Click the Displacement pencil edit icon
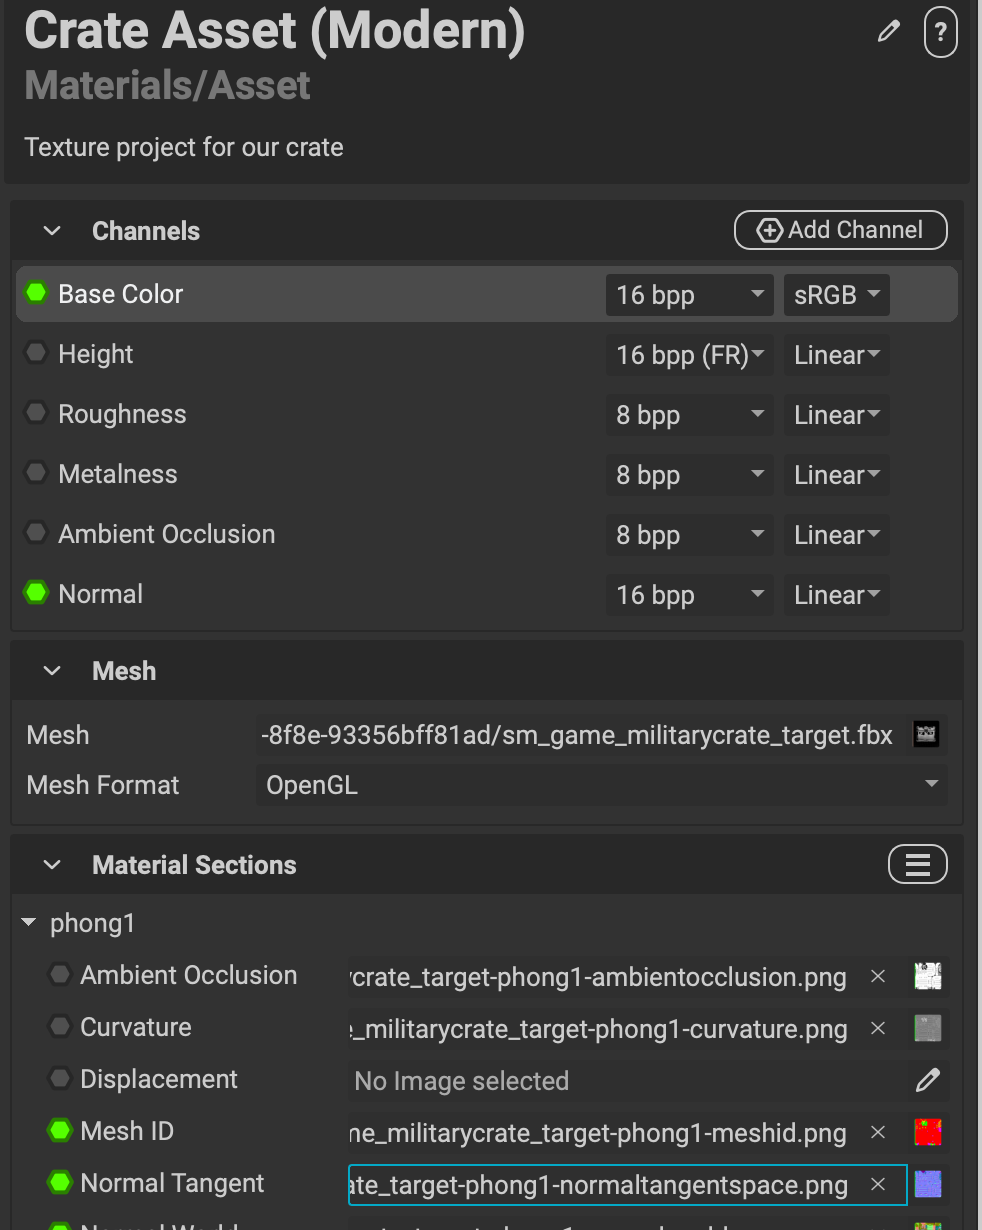 [x=927, y=1080]
